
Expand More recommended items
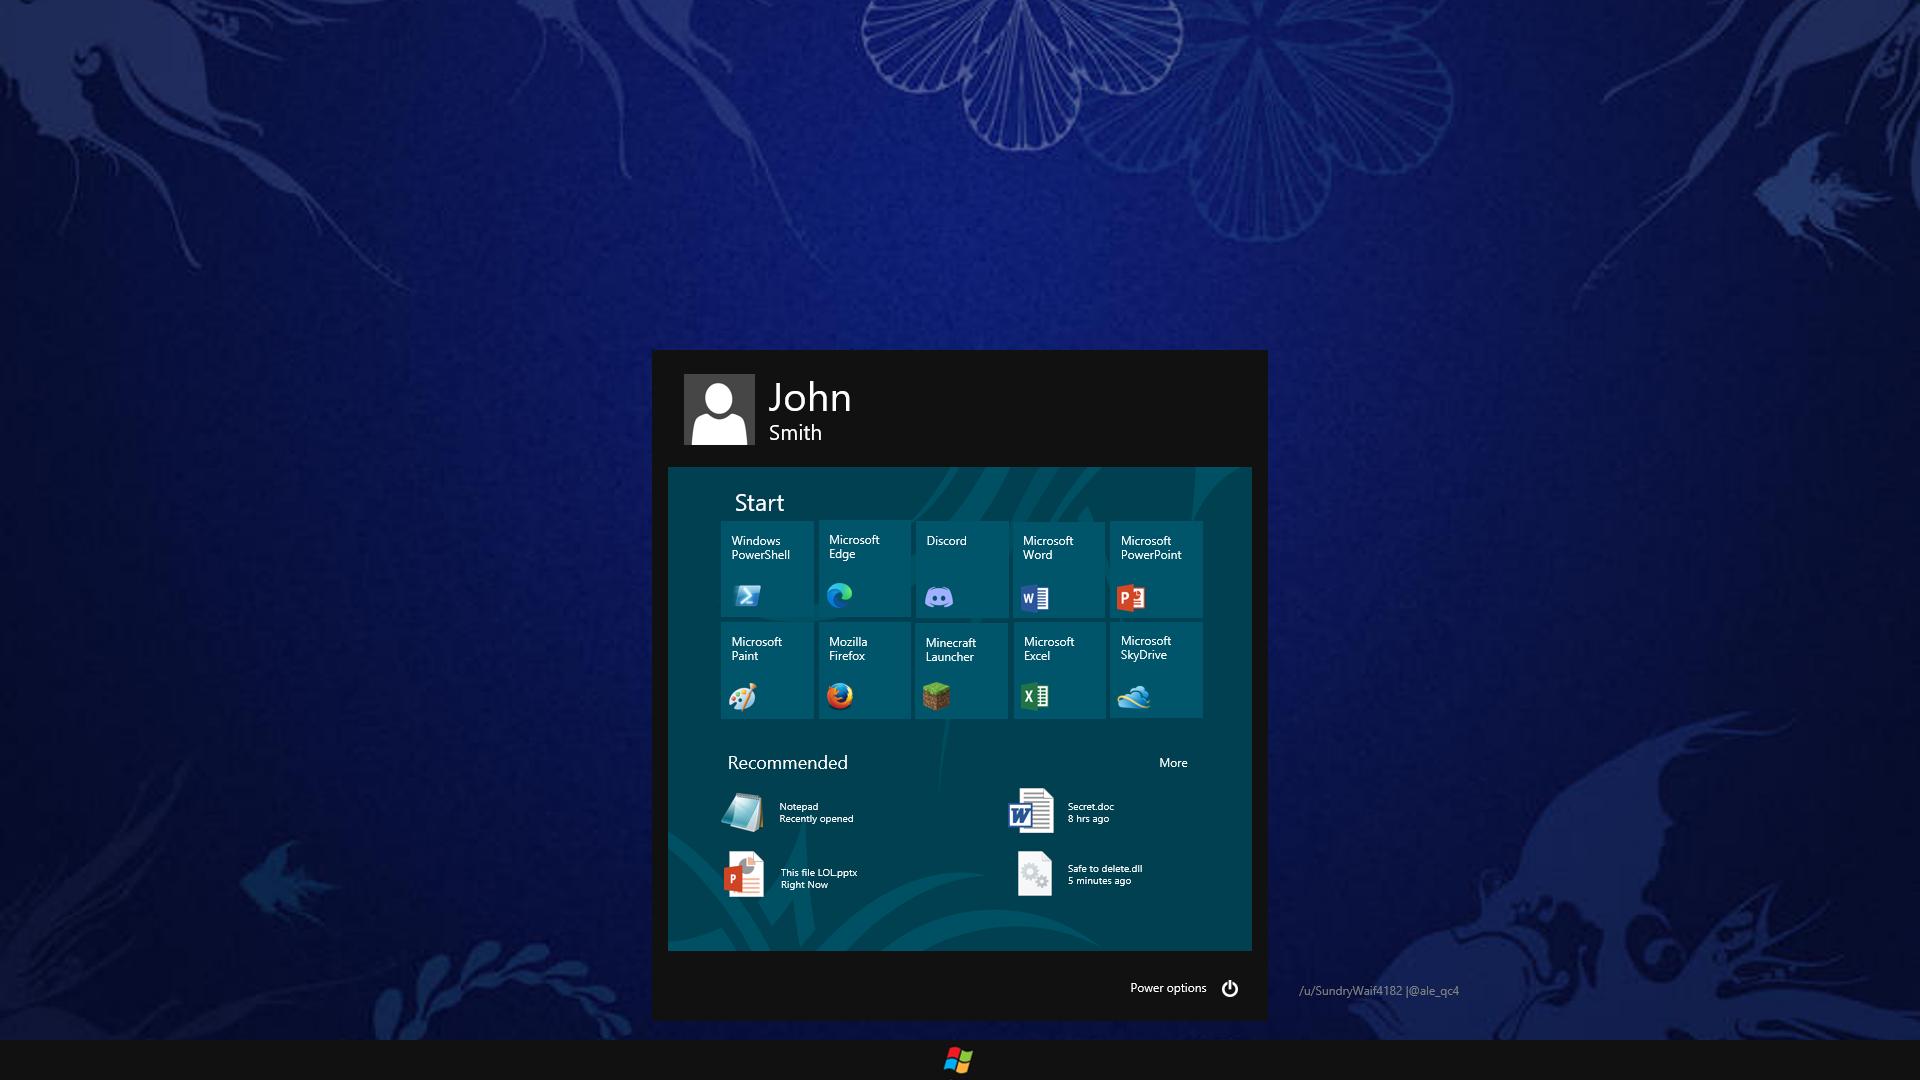click(x=1173, y=762)
